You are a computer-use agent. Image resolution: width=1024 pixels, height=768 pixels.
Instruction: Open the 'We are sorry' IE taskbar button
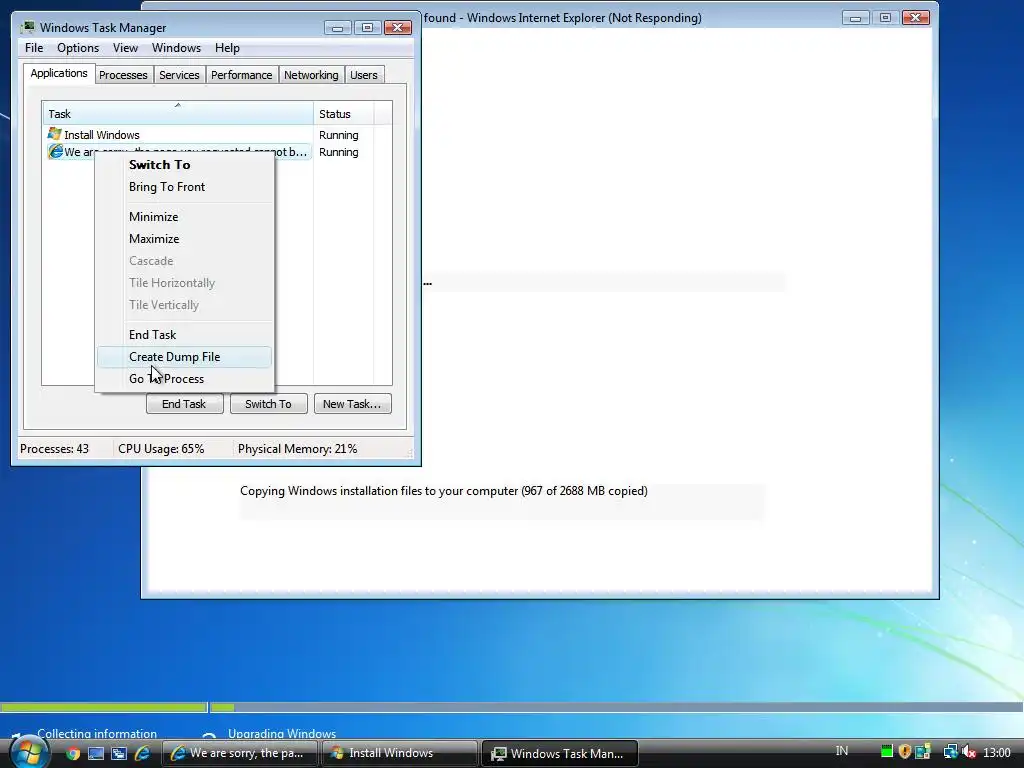pyautogui.click(x=240, y=753)
